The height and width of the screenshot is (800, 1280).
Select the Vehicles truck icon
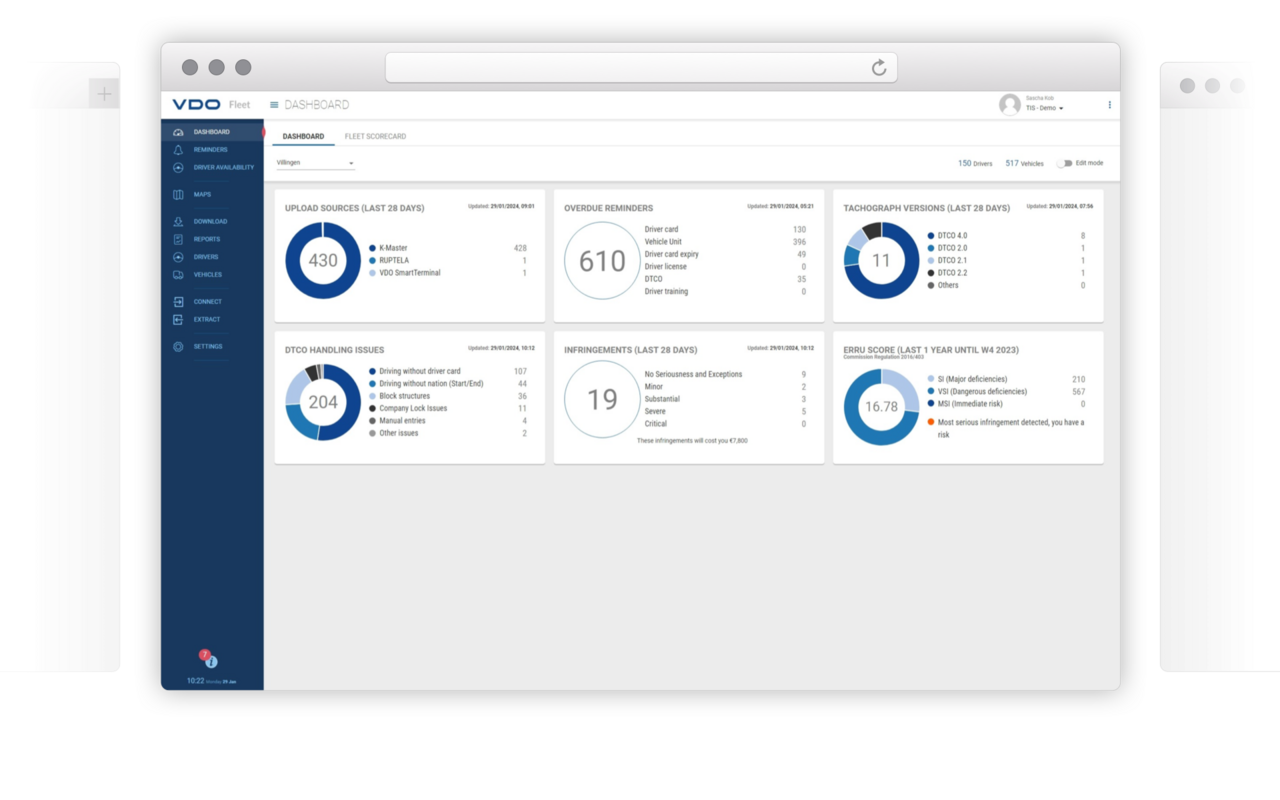178,275
